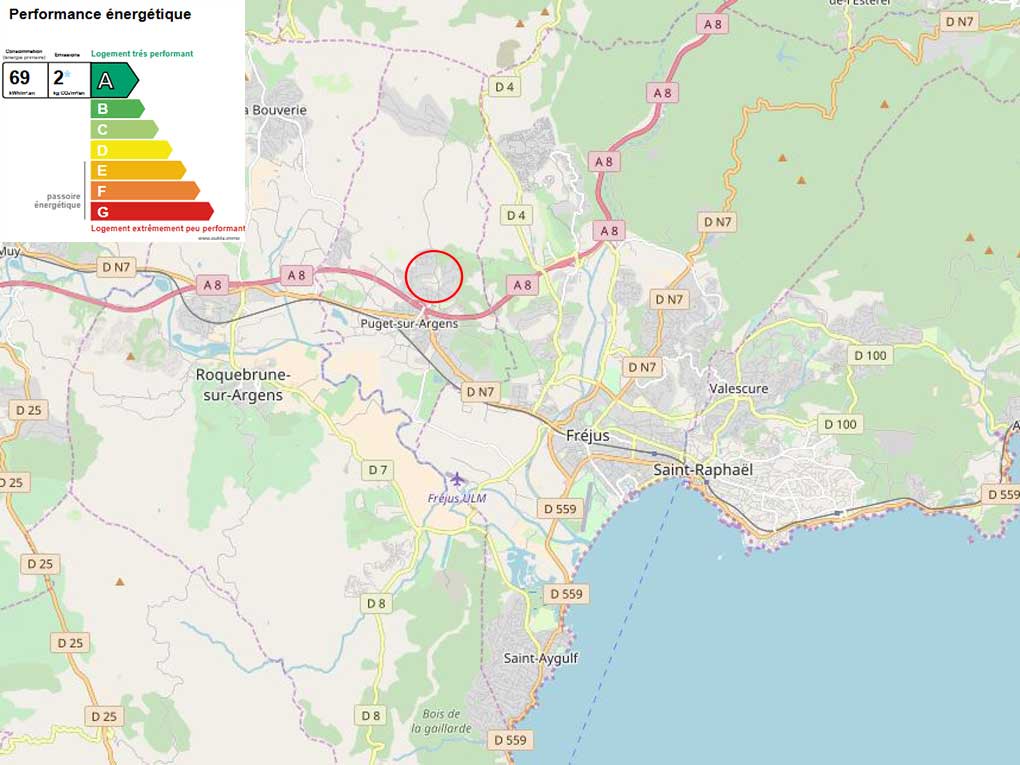Click the B energy class bar

[116, 108]
